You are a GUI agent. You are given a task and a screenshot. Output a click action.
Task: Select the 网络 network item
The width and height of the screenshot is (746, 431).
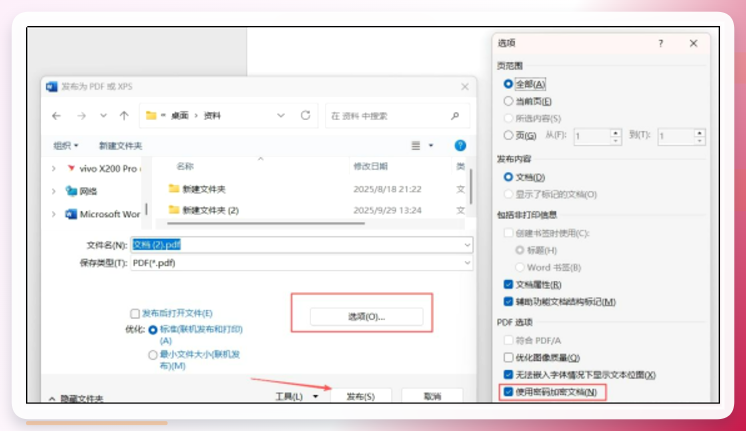tap(82, 191)
